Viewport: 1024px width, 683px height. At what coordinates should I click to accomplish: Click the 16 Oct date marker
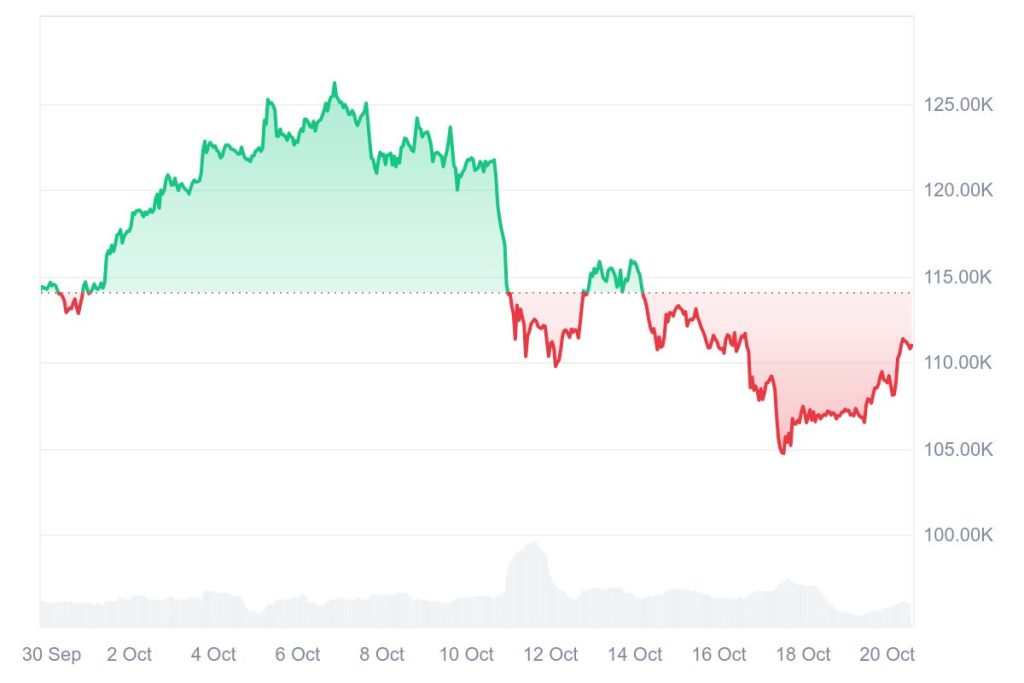718,655
